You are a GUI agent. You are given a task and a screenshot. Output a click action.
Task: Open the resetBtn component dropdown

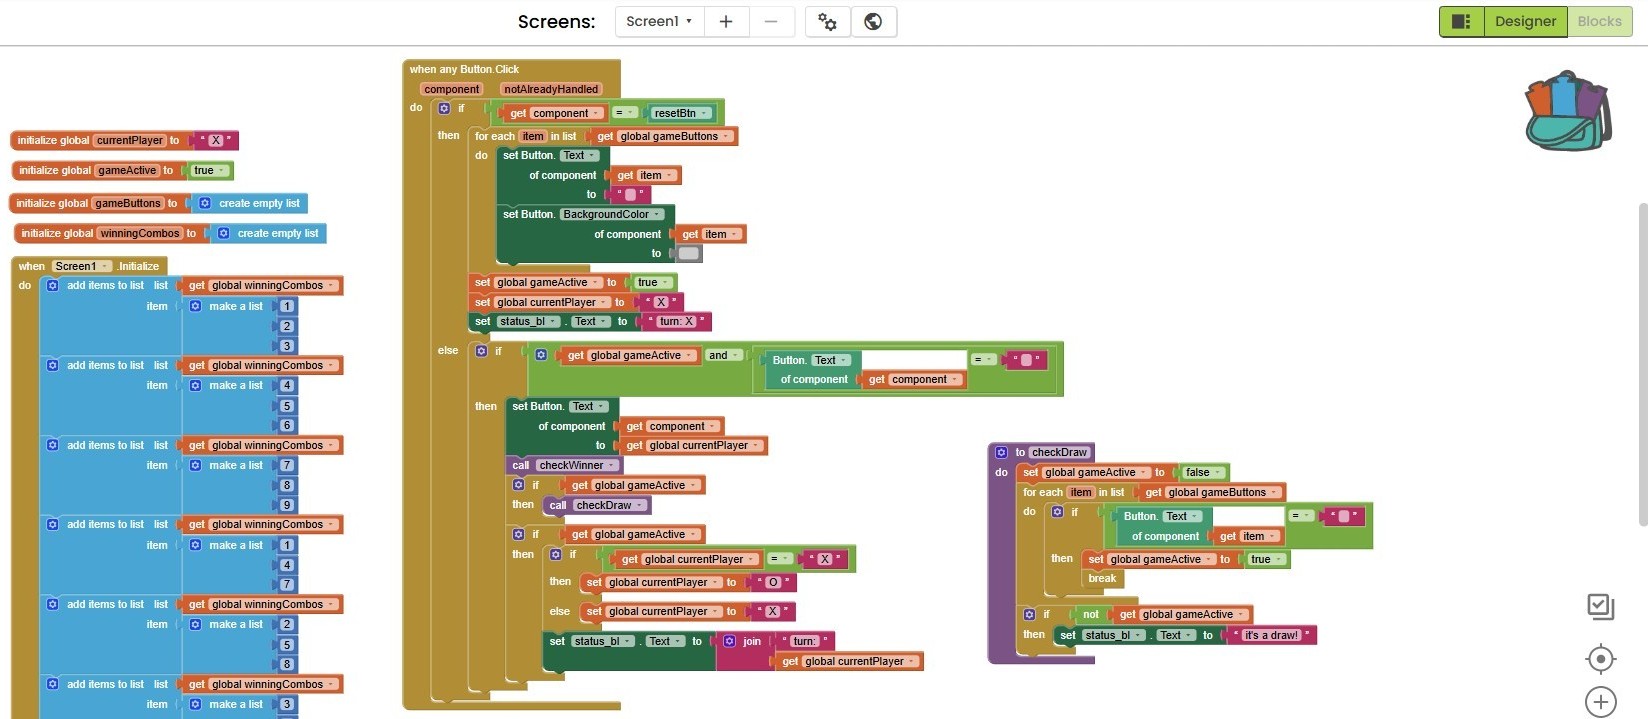point(705,114)
